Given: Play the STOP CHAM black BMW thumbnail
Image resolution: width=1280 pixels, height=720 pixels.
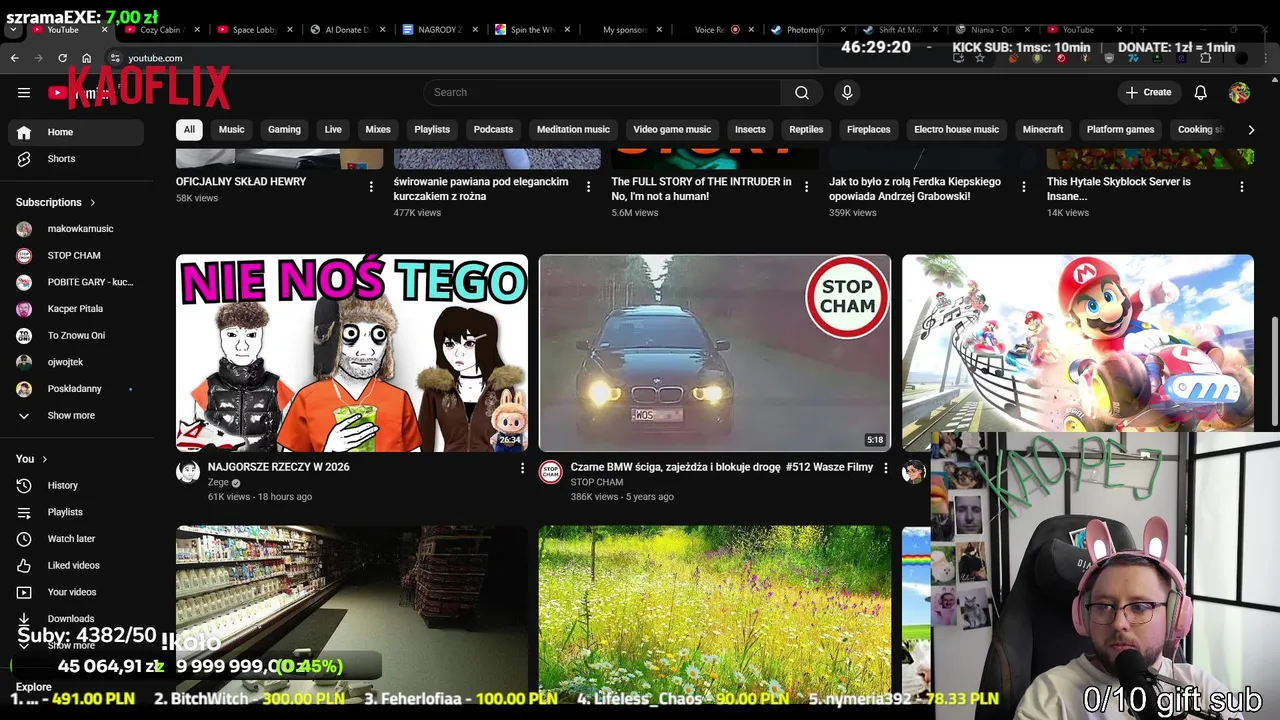Looking at the screenshot, I should pos(715,353).
